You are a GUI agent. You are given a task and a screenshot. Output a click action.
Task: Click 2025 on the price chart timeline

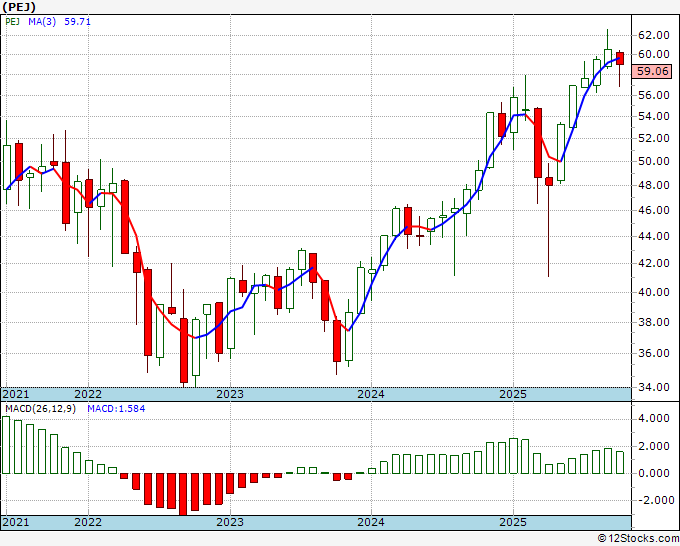point(513,394)
